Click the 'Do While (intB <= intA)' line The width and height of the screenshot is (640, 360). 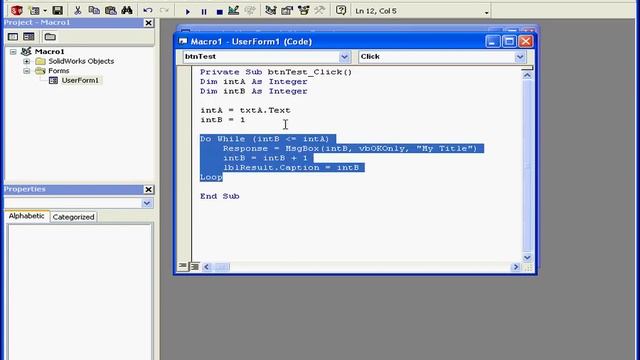pyautogui.click(x=264, y=139)
